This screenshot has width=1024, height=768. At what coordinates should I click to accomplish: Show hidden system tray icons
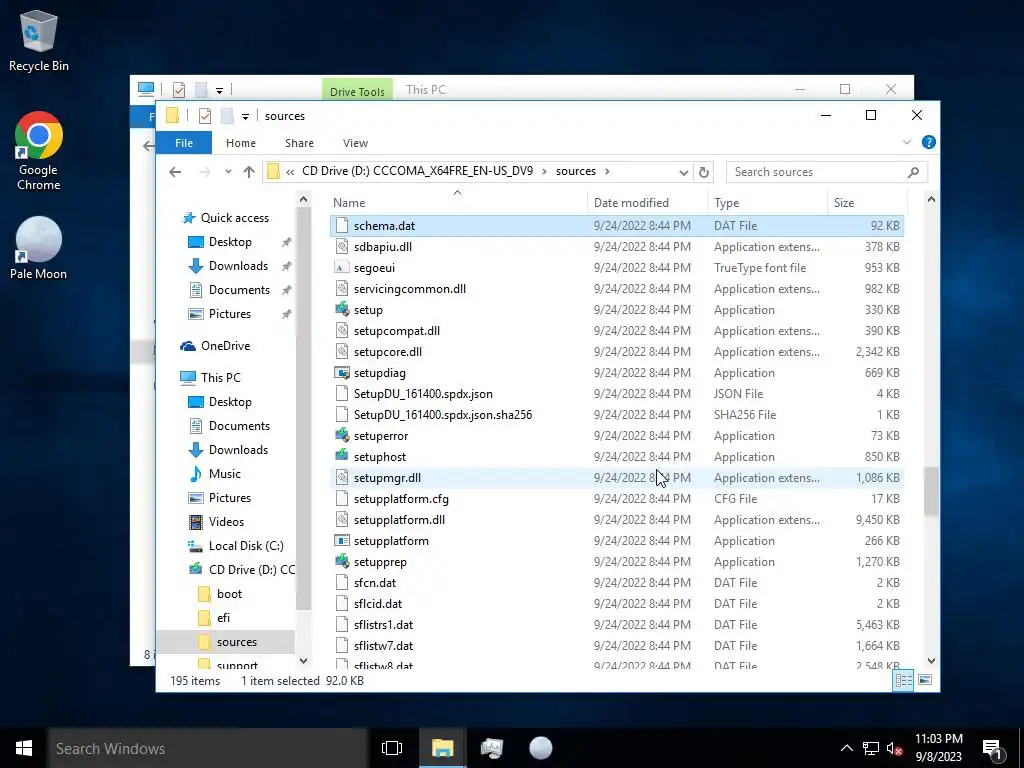846,748
